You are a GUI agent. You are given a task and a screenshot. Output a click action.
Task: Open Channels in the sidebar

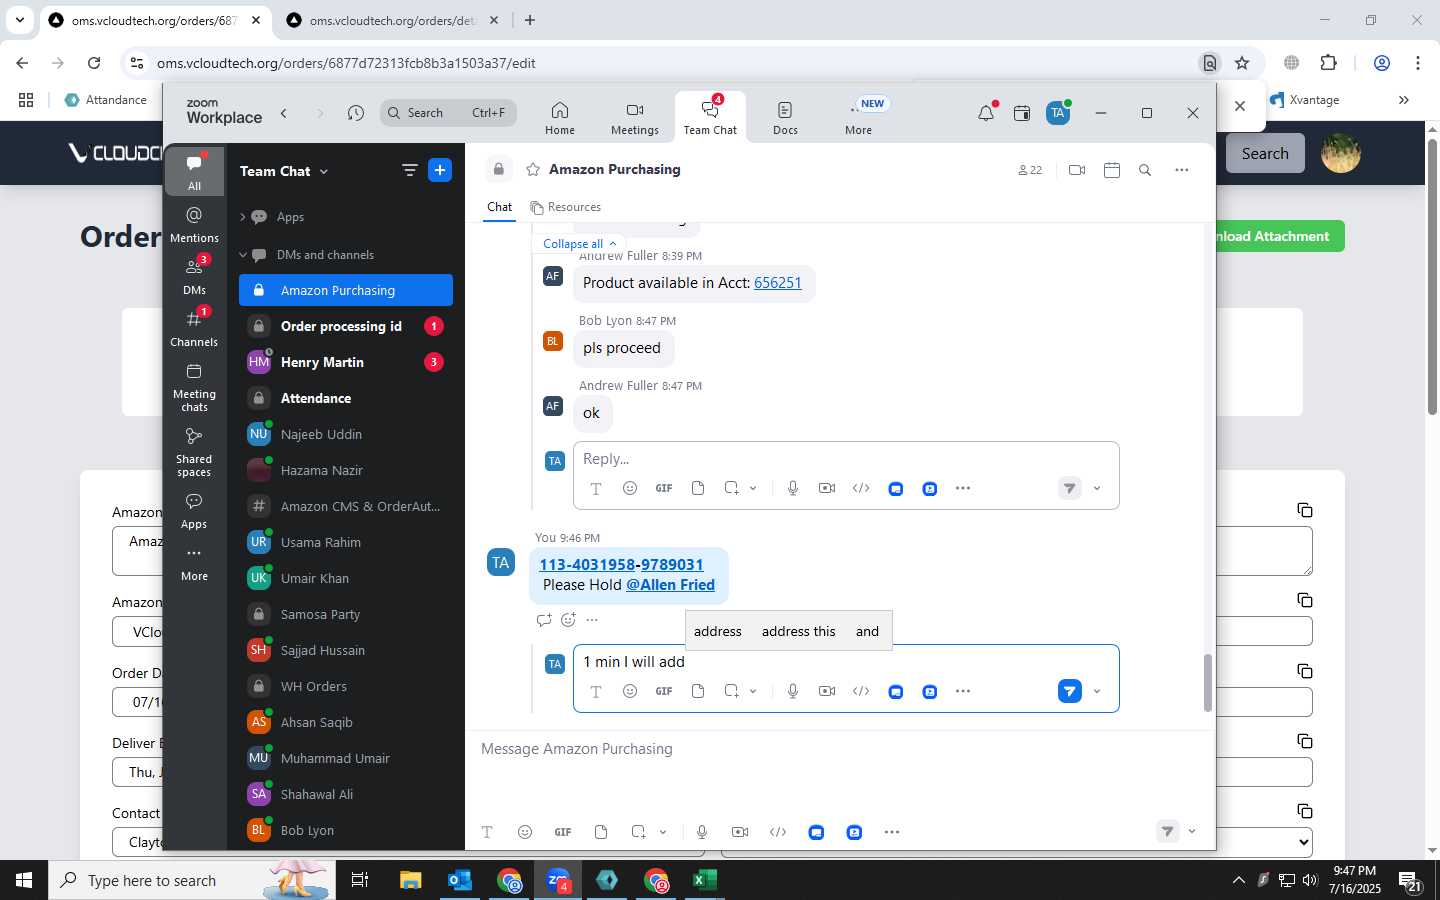pyautogui.click(x=194, y=328)
